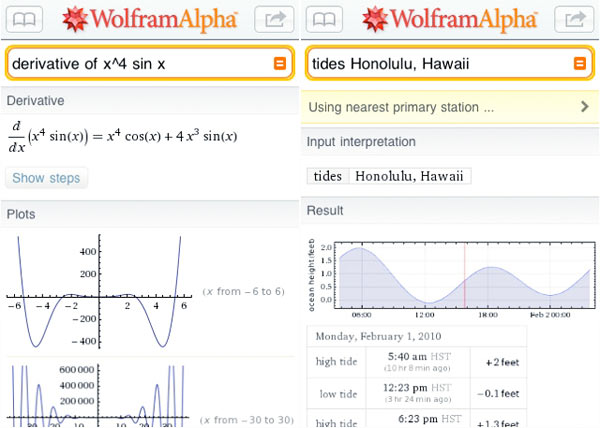Screen dimensions: 600x428
Task: Tap the orange icon in the tides query box
Action: click(x=580, y=64)
